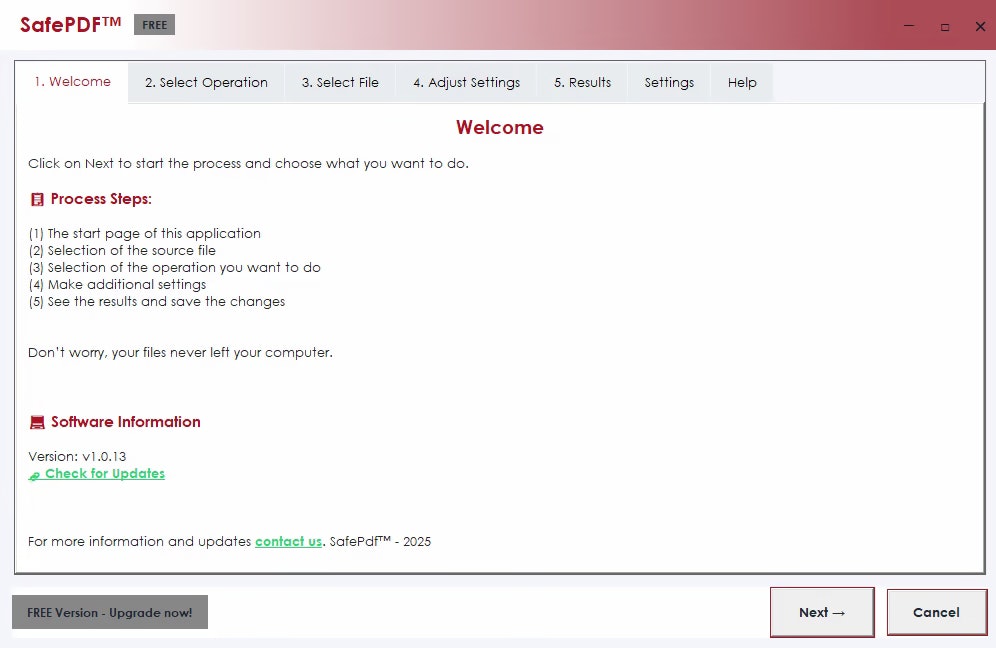Image resolution: width=996 pixels, height=648 pixels.
Task: Click the FREE badge beside SafePDF logo
Action: coord(154,25)
